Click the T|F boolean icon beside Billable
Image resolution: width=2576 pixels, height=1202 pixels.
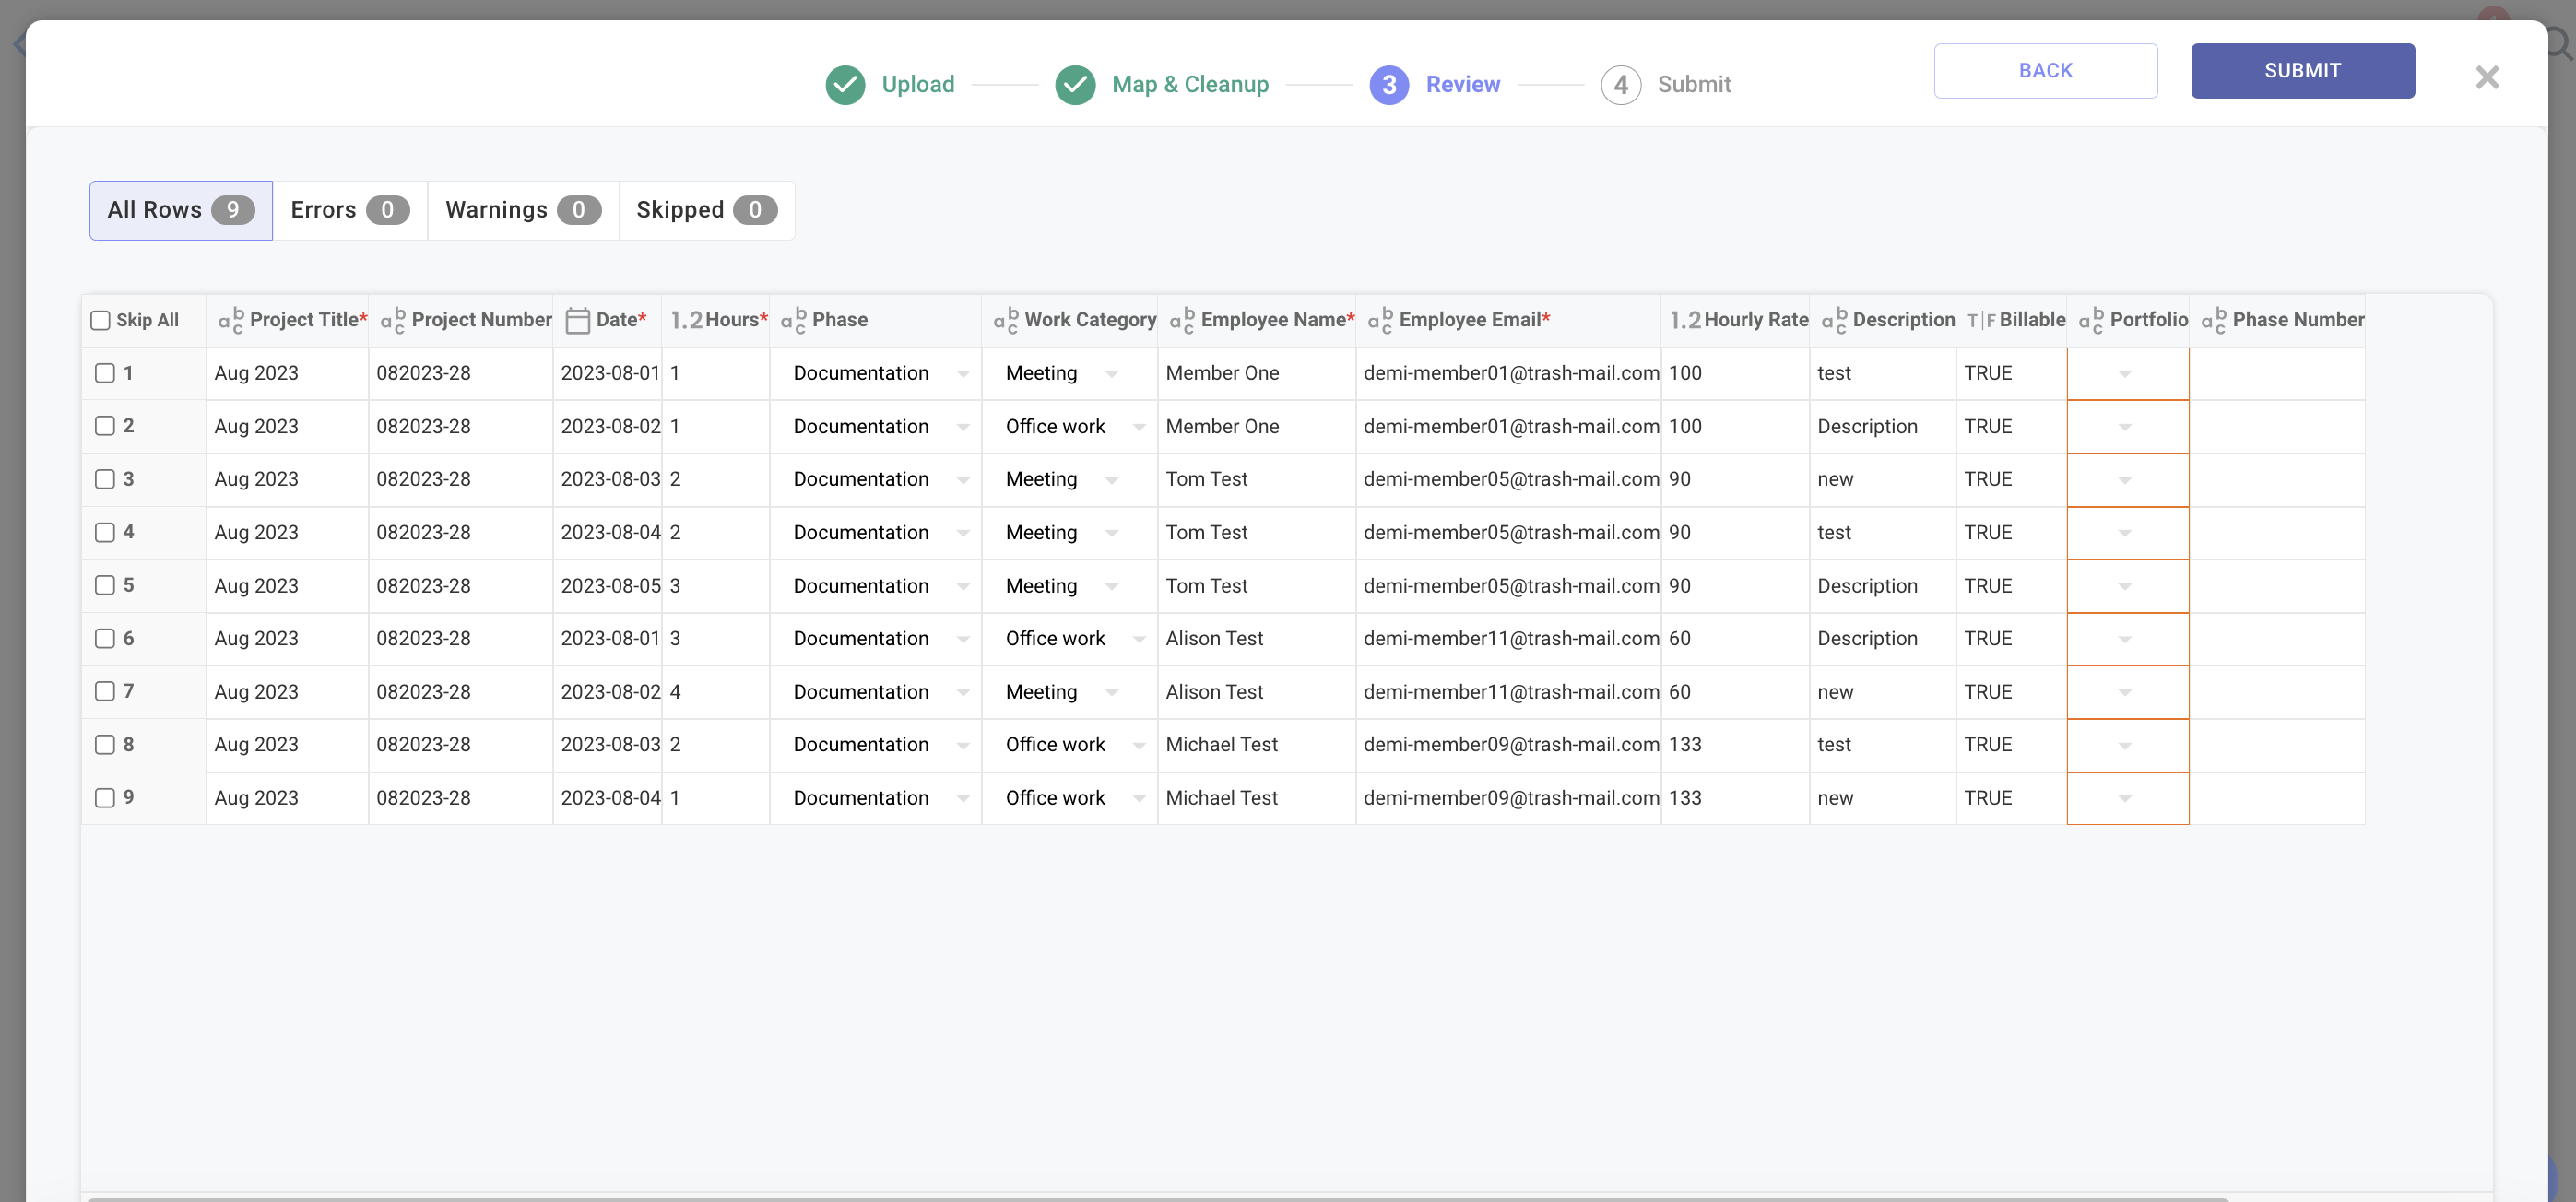point(1980,320)
